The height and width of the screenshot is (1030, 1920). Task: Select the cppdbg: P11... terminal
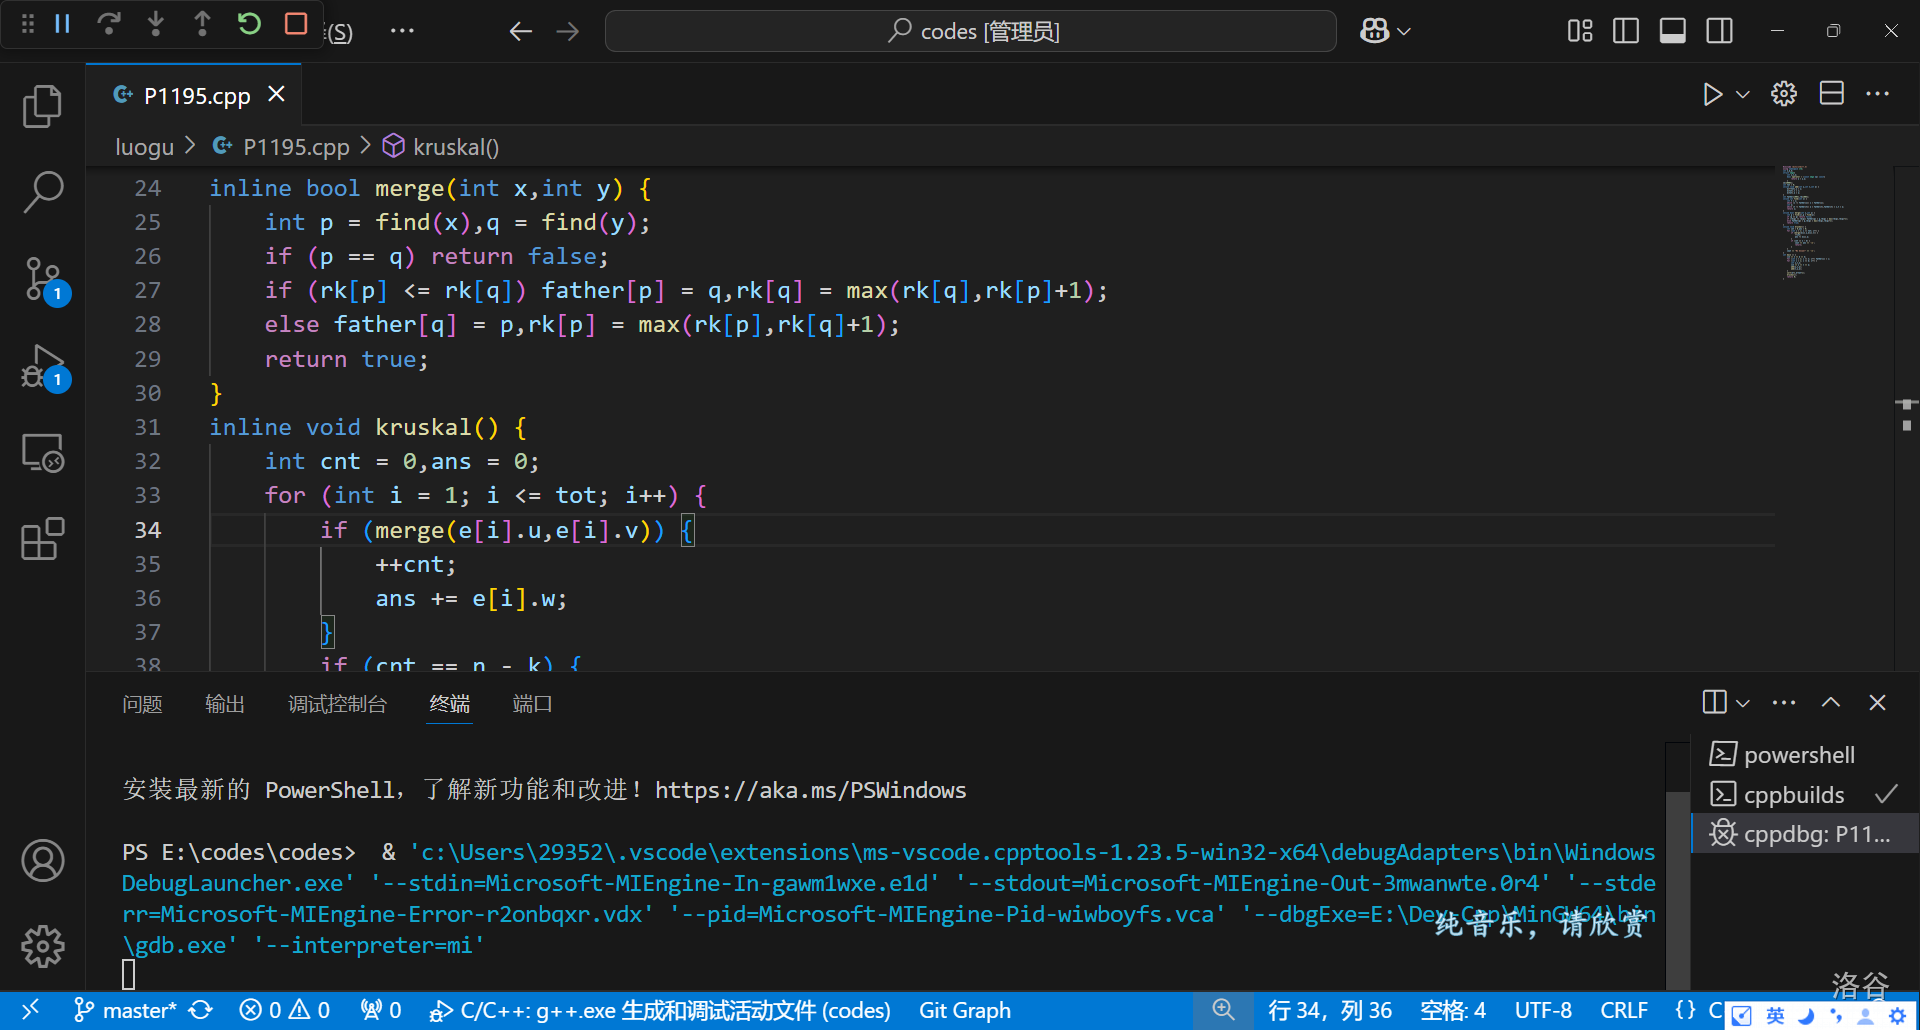point(1805,834)
